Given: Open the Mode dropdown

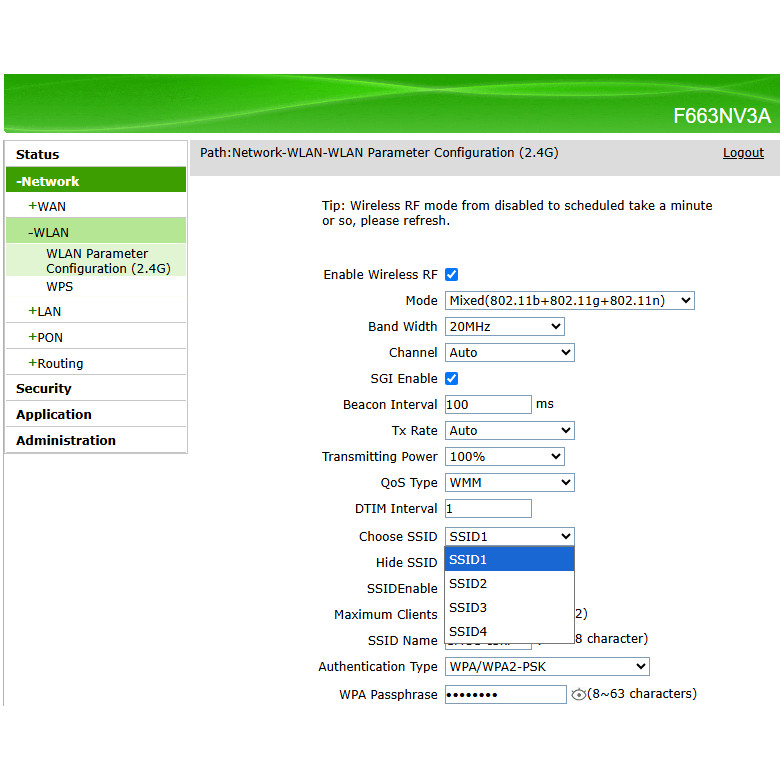Looking at the screenshot, I should [x=569, y=301].
